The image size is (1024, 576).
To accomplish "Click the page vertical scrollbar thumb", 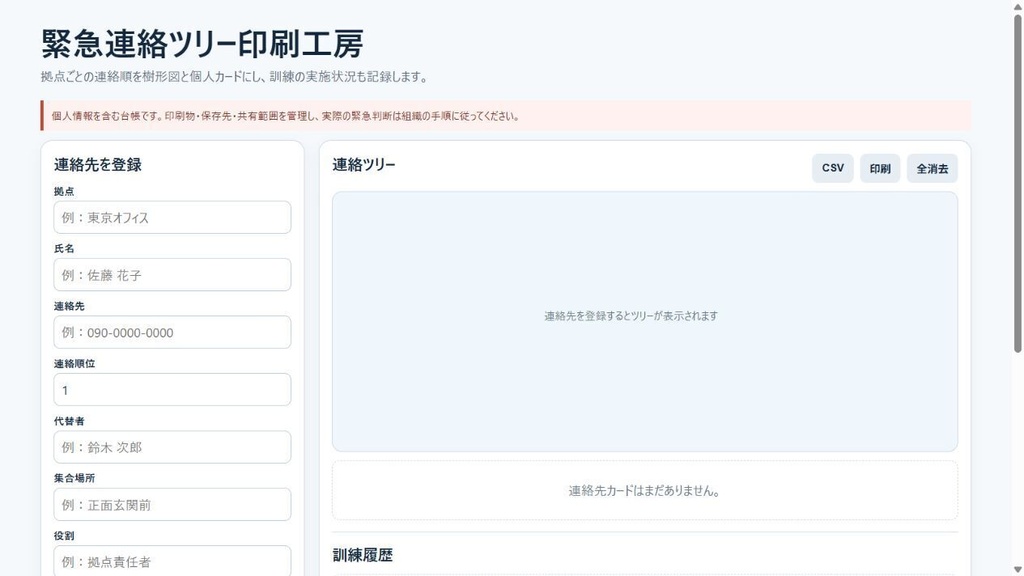I will [1017, 183].
